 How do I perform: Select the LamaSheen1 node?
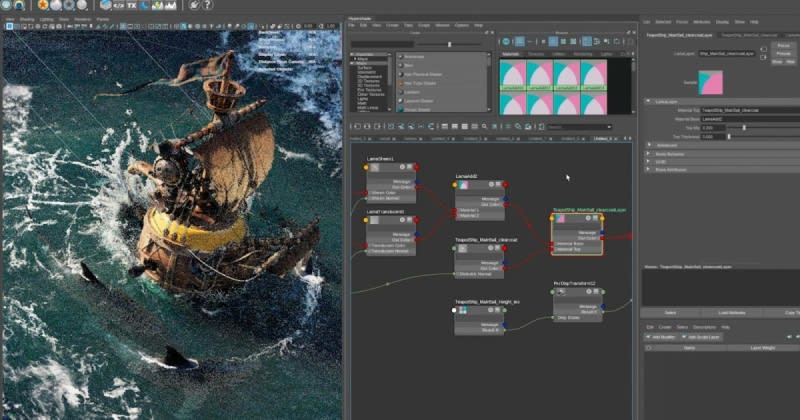[x=391, y=181]
